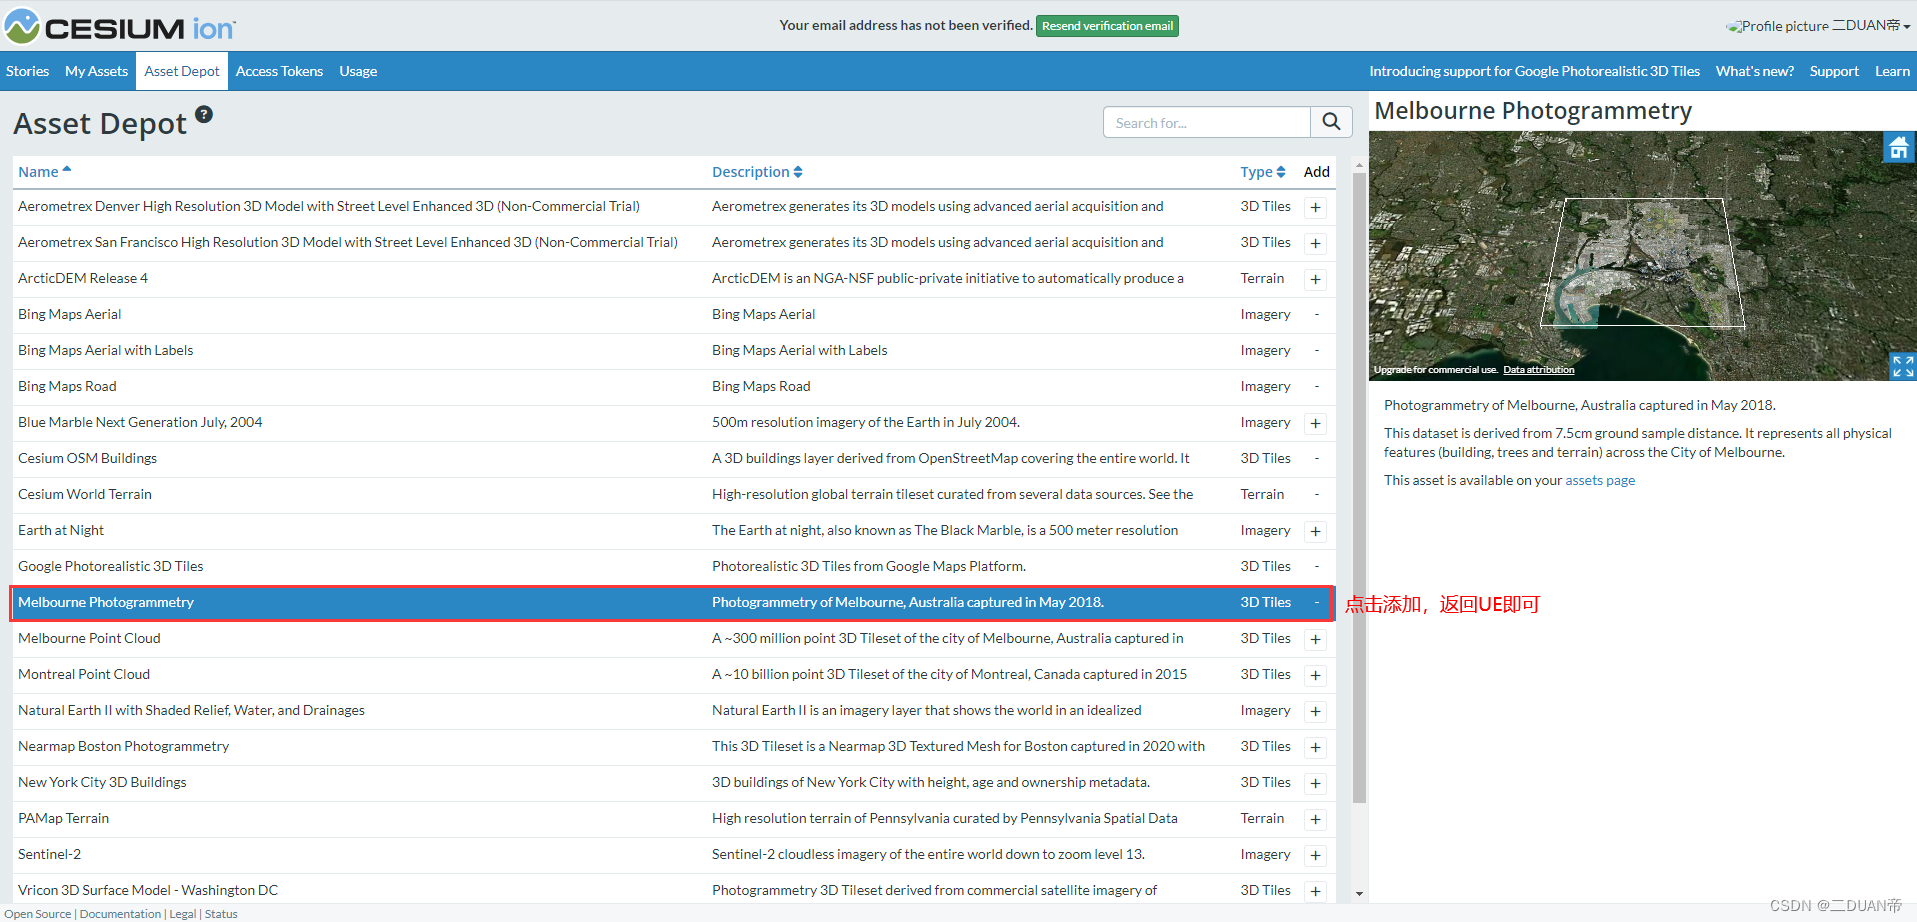1917x922 pixels.
Task: Select the ArcticDEM Release 4 row name
Action: tap(83, 278)
